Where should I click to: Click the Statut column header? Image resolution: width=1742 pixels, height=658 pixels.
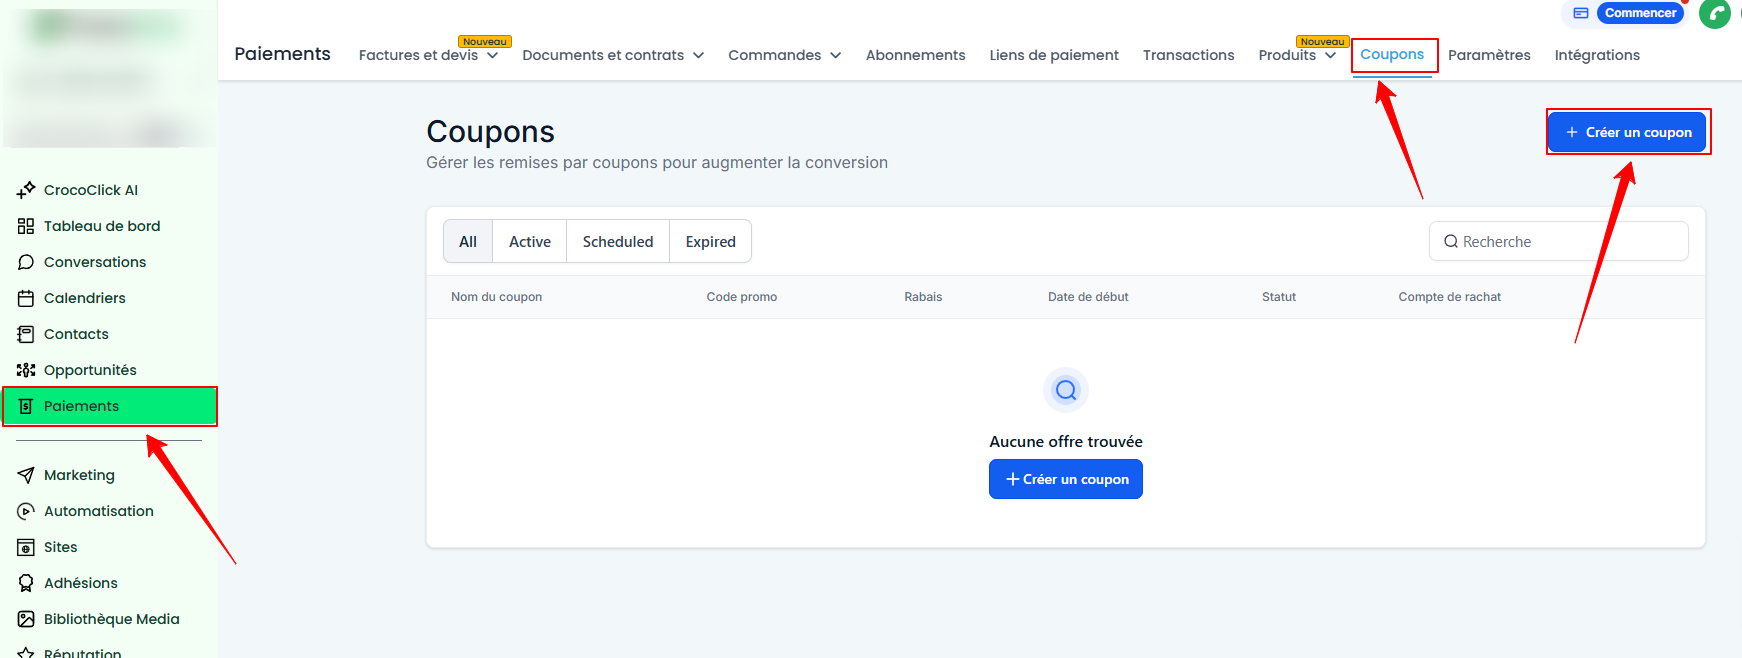[x=1278, y=297]
